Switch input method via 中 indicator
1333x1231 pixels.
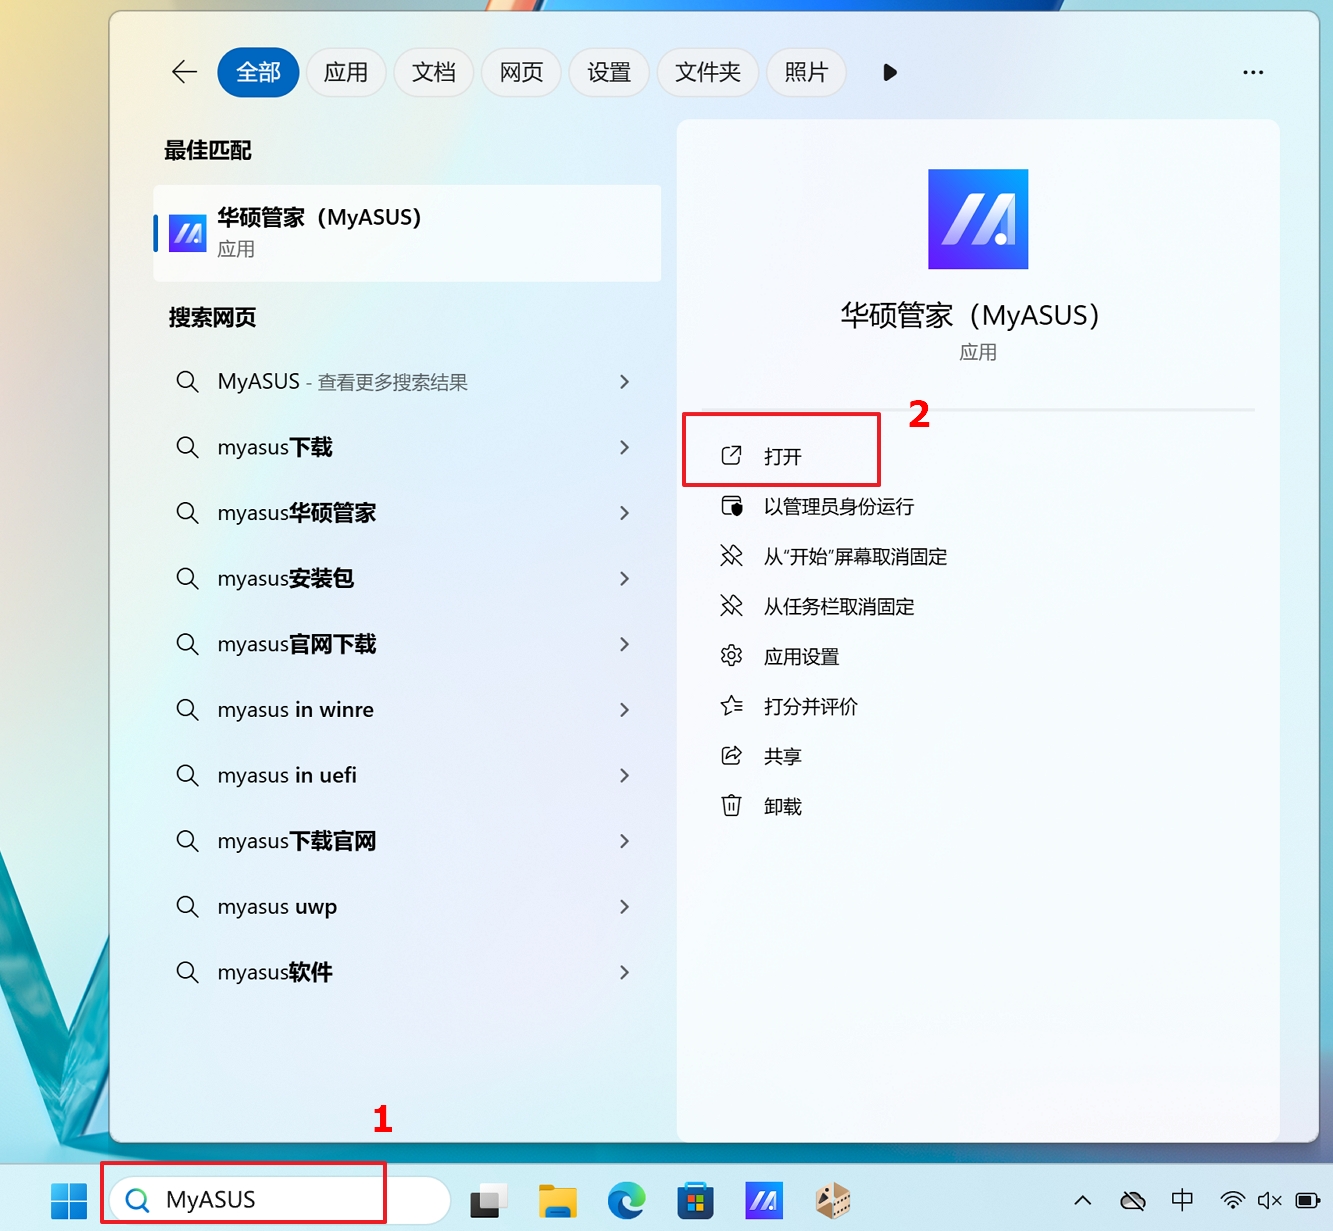tap(1182, 1199)
